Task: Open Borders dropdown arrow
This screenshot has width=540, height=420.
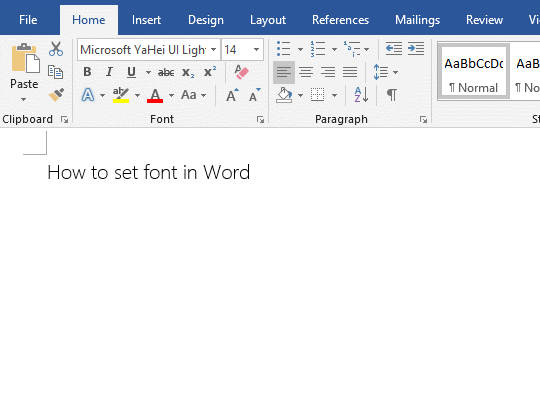Action: 334,95
